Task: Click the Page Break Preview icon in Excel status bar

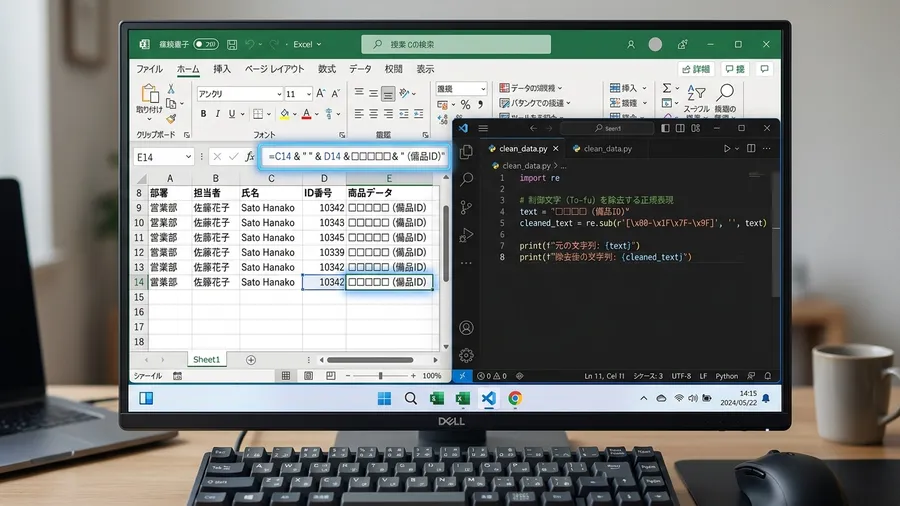Action: point(331,376)
